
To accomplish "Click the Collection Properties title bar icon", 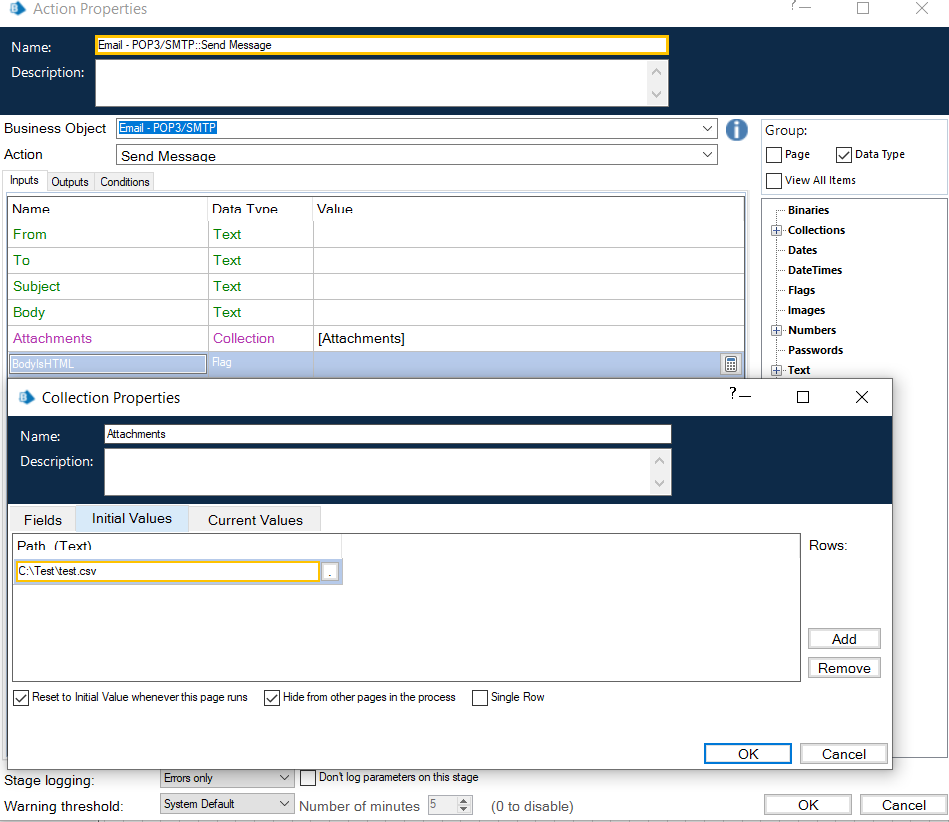I will click(26, 397).
